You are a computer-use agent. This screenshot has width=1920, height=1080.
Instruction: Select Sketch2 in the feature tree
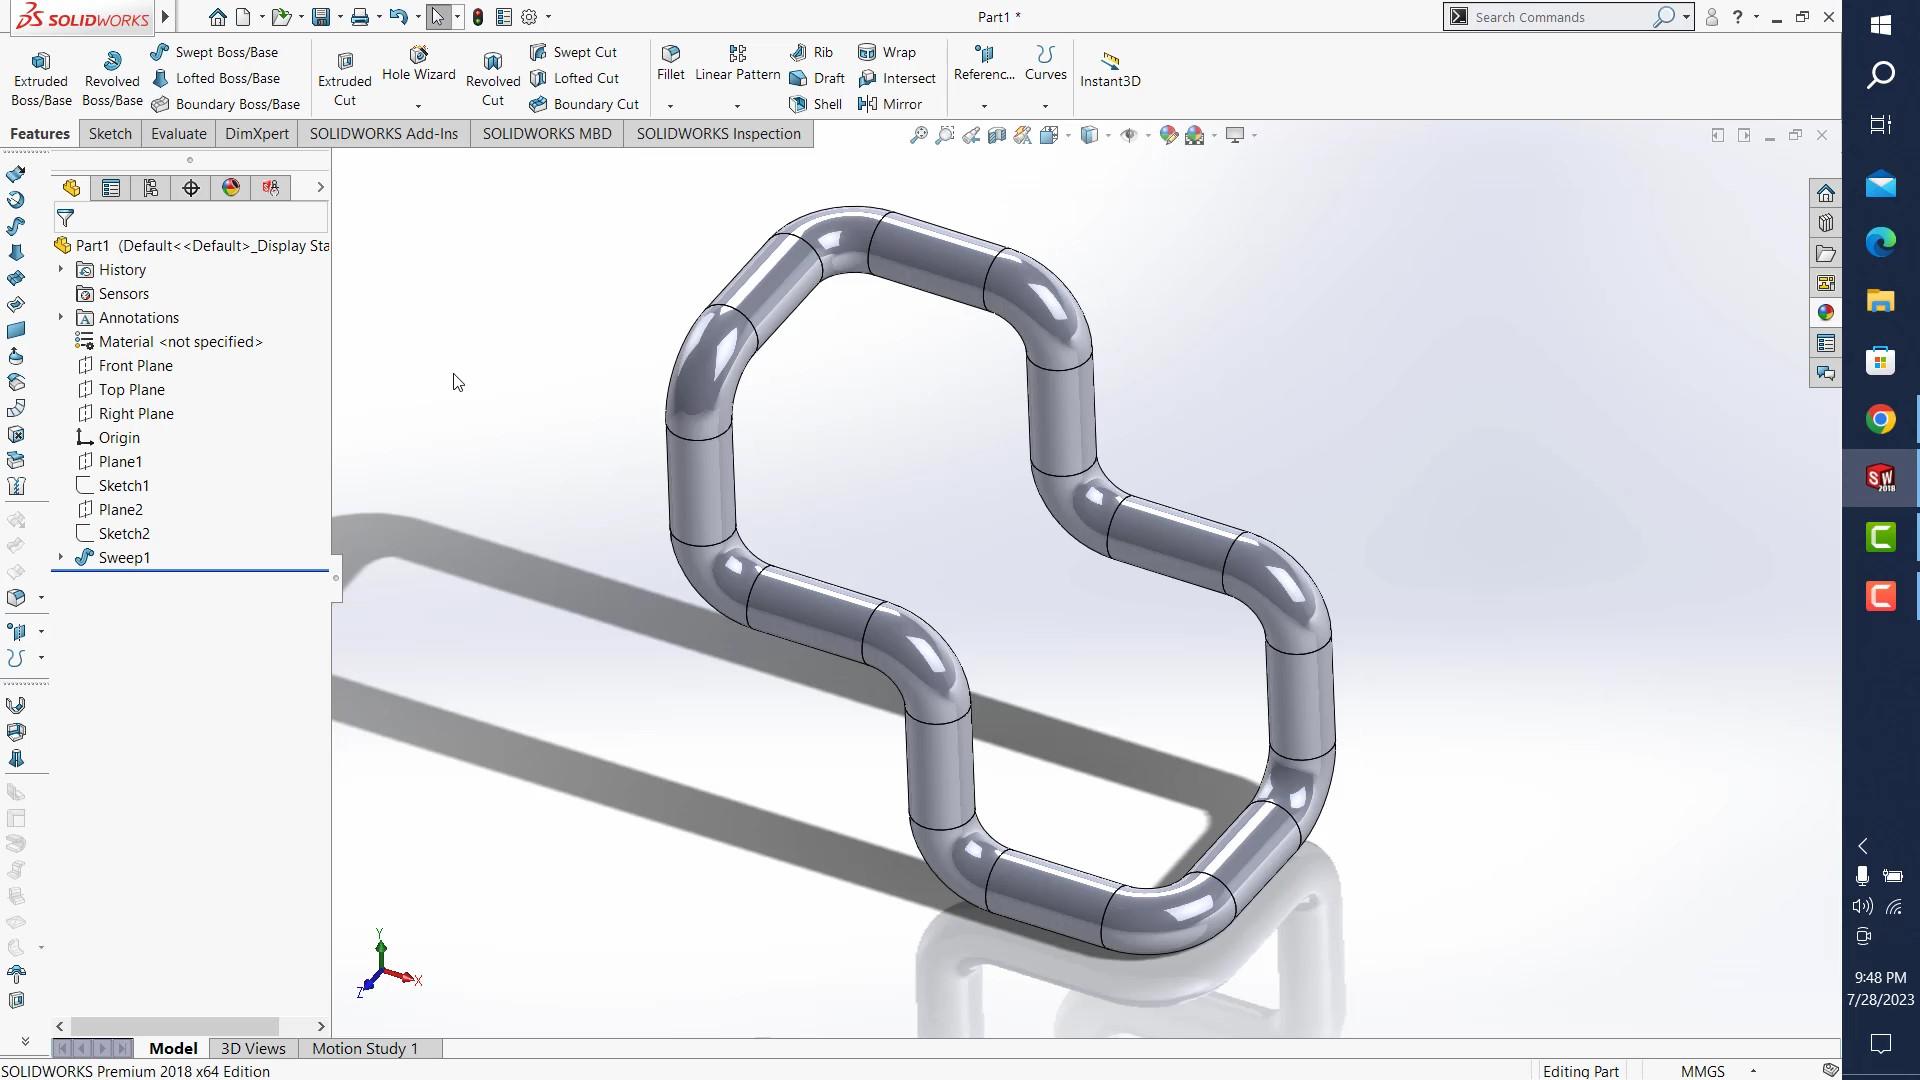point(123,533)
